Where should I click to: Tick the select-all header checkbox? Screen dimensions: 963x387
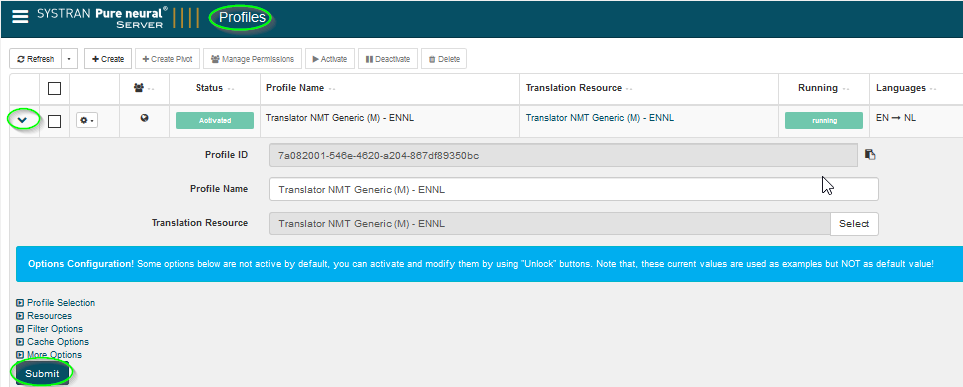[55, 88]
